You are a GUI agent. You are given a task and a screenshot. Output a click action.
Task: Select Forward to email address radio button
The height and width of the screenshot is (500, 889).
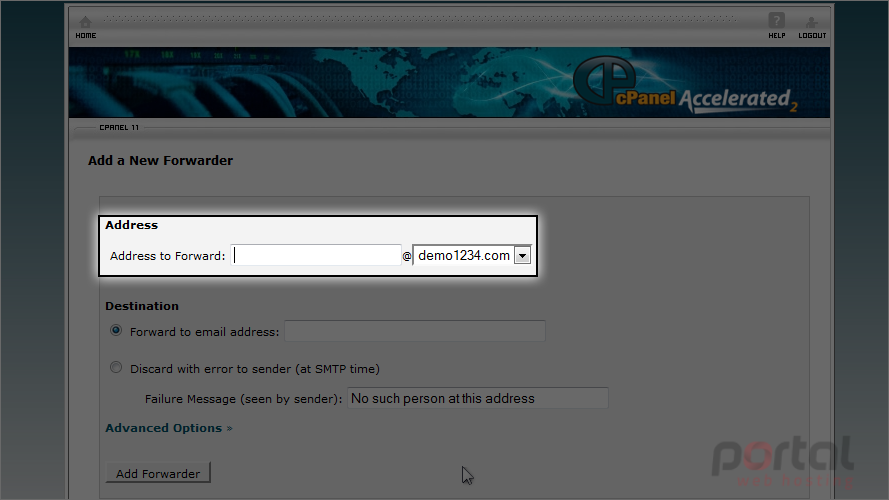point(116,330)
